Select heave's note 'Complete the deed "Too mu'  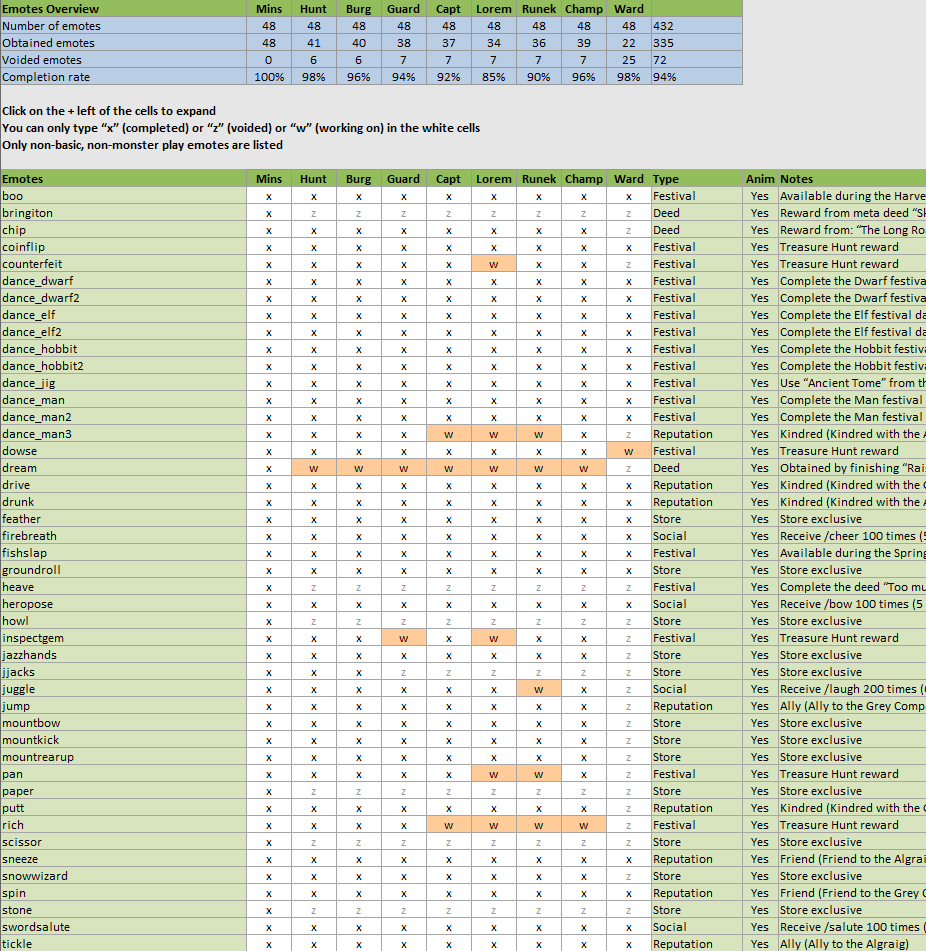[x=852, y=586]
